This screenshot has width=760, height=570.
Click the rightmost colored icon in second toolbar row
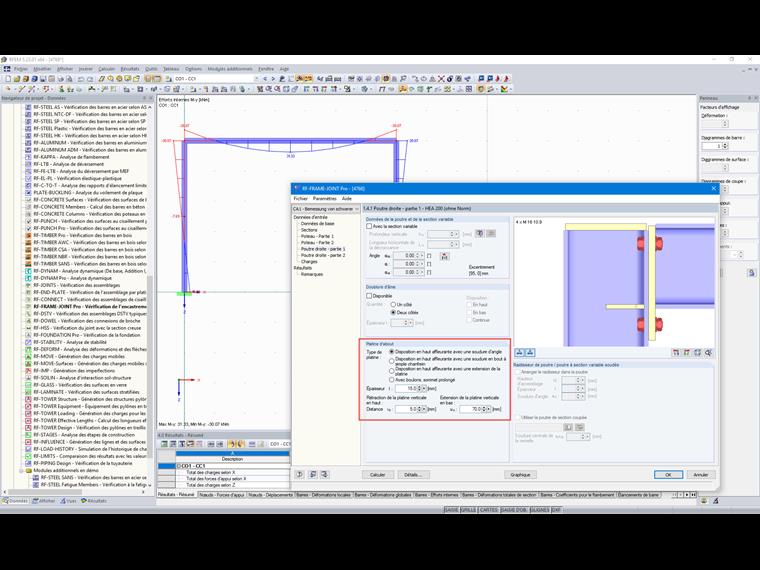click(505, 89)
